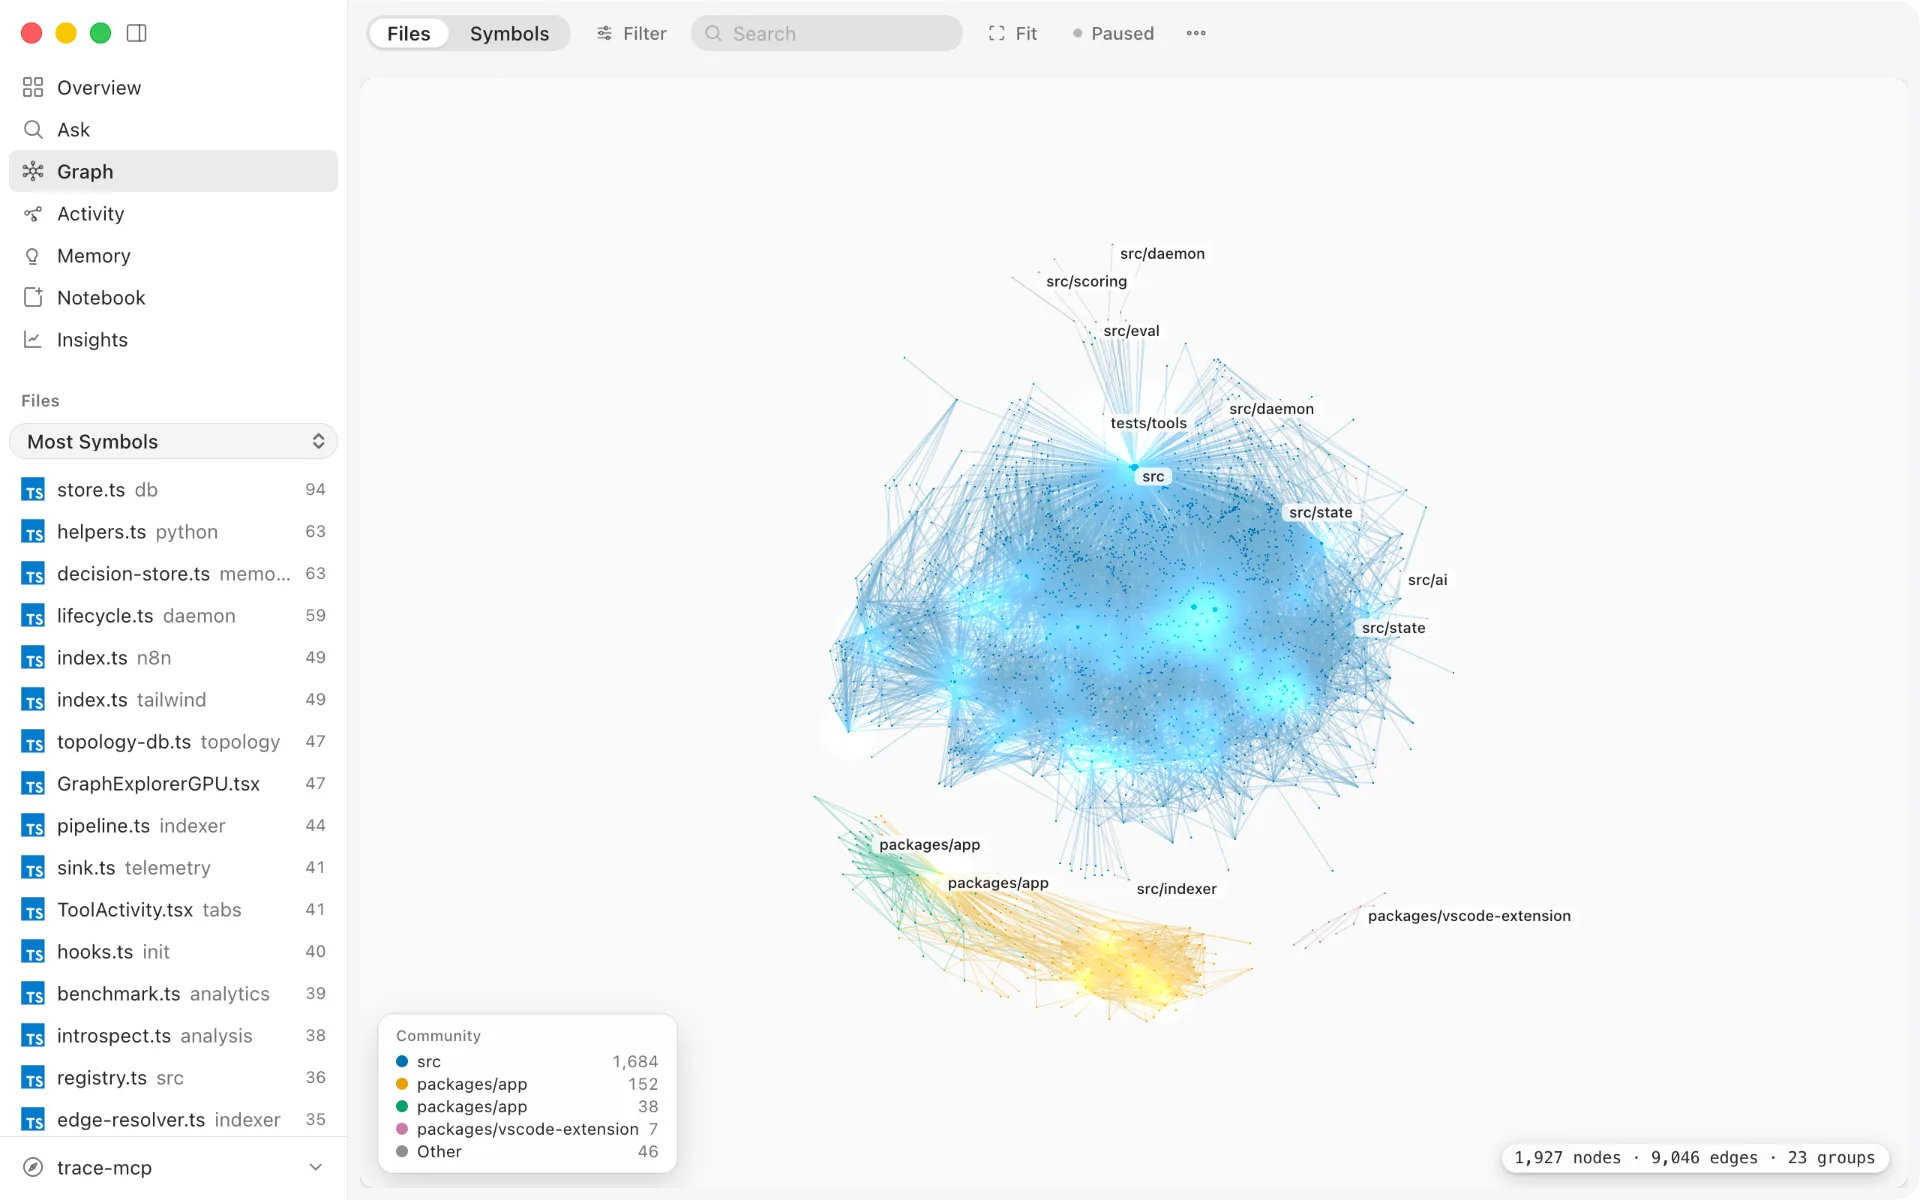Click the Notebook page icon
This screenshot has height=1200, width=1920.
pos(33,298)
